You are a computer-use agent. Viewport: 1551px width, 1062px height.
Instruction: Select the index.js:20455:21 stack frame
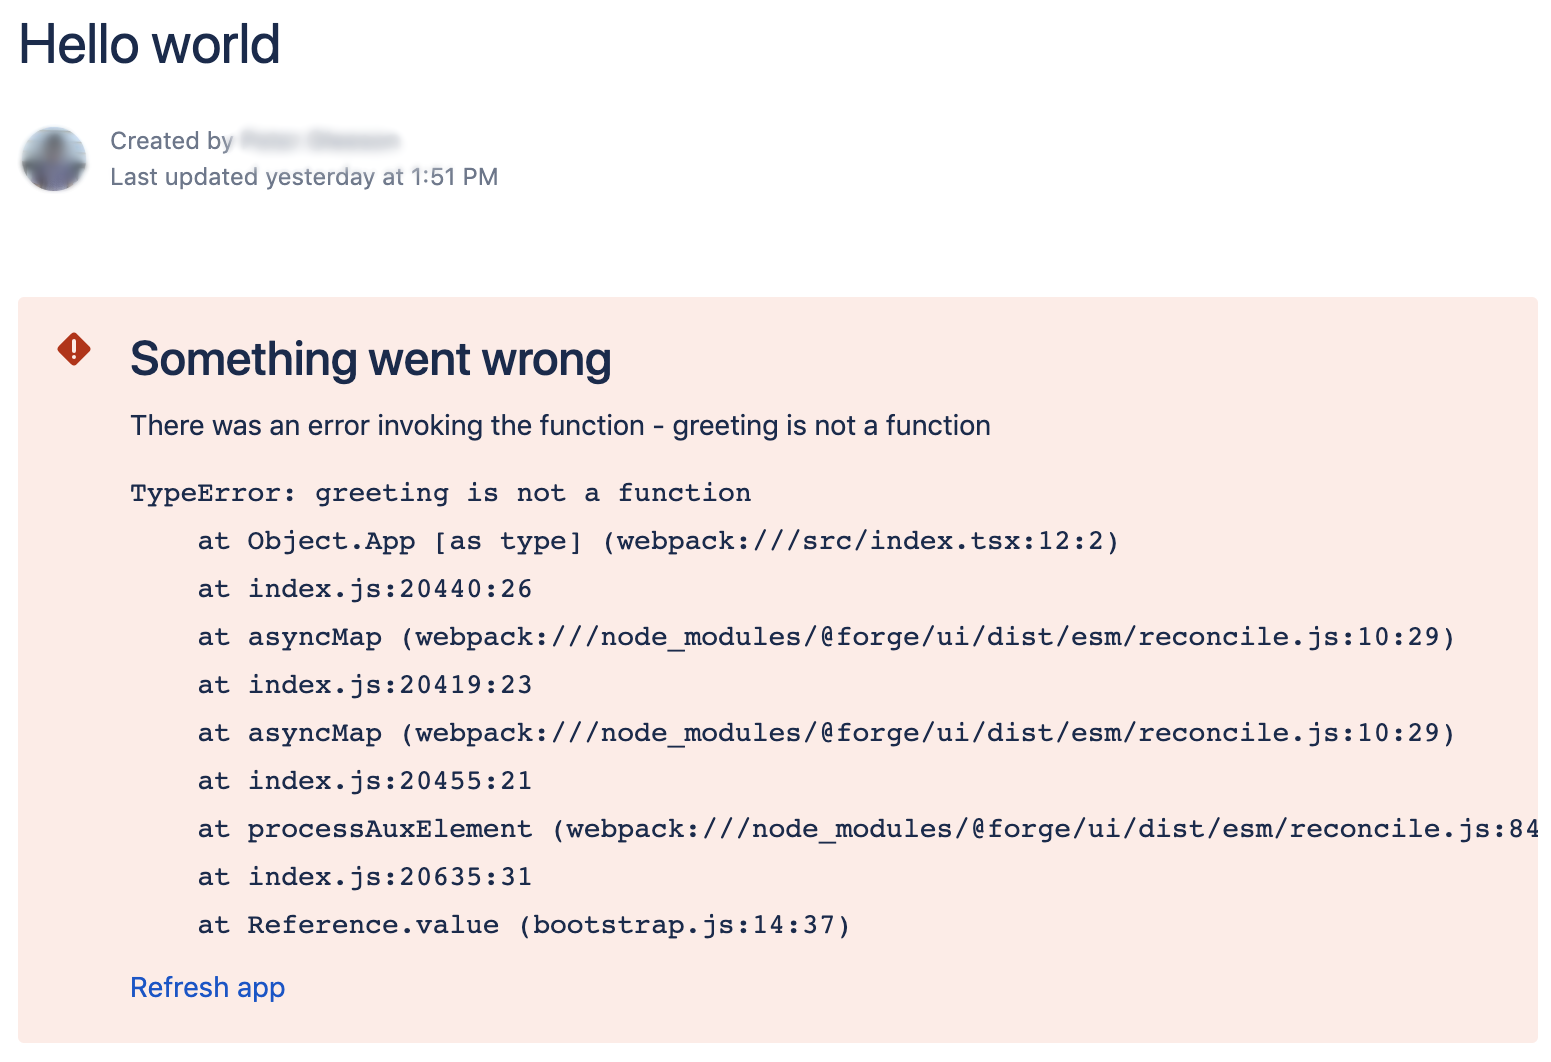pos(363,780)
